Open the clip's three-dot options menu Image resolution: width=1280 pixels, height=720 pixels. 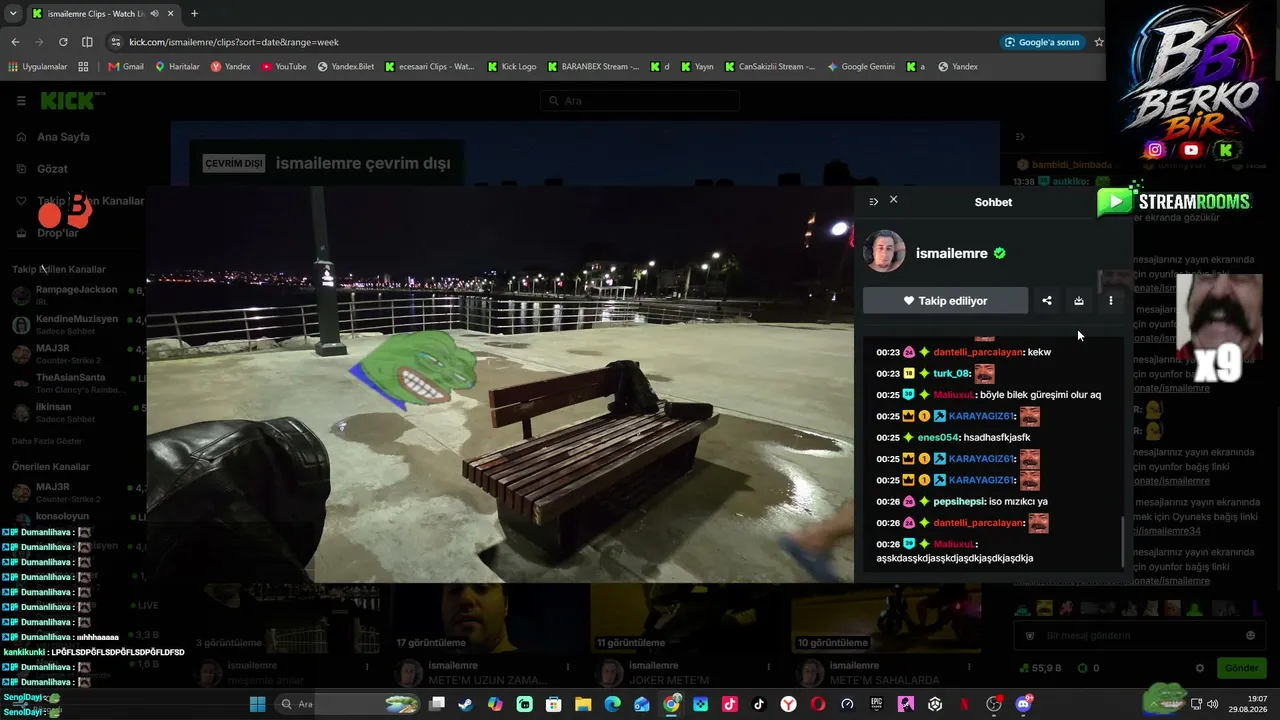1110,300
